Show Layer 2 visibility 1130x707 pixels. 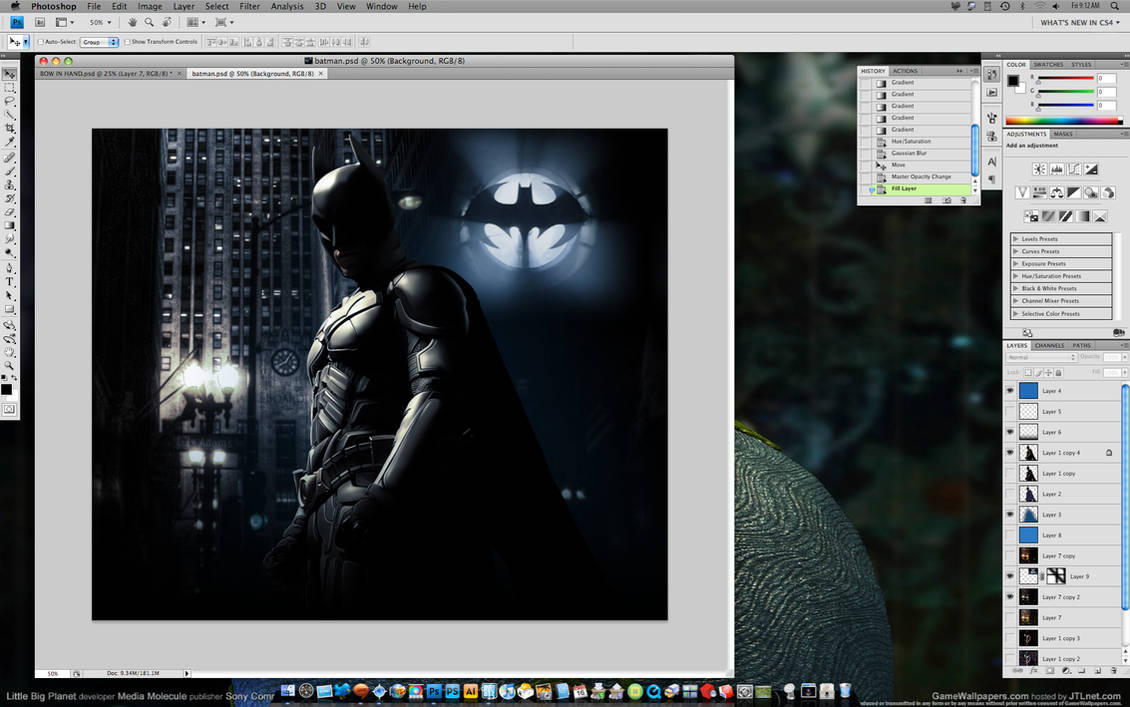click(1010, 494)
